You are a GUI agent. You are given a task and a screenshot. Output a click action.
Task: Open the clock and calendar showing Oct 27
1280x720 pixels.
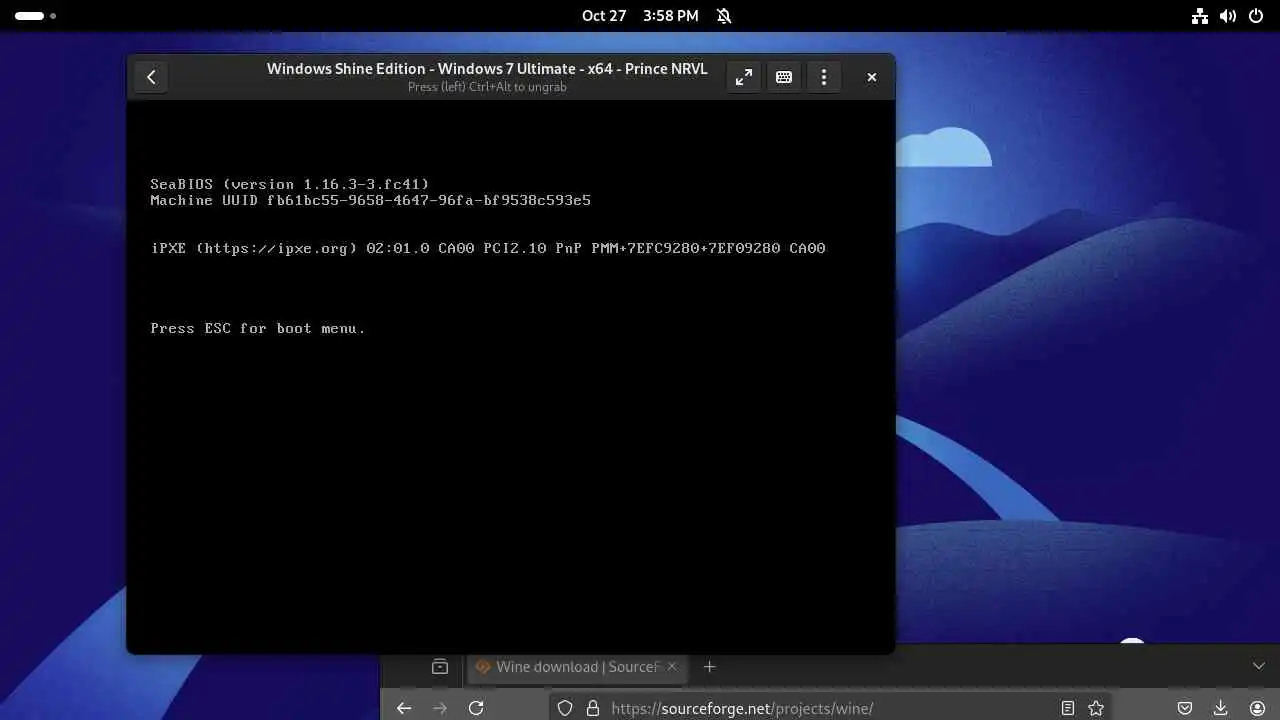pos(640,16)
